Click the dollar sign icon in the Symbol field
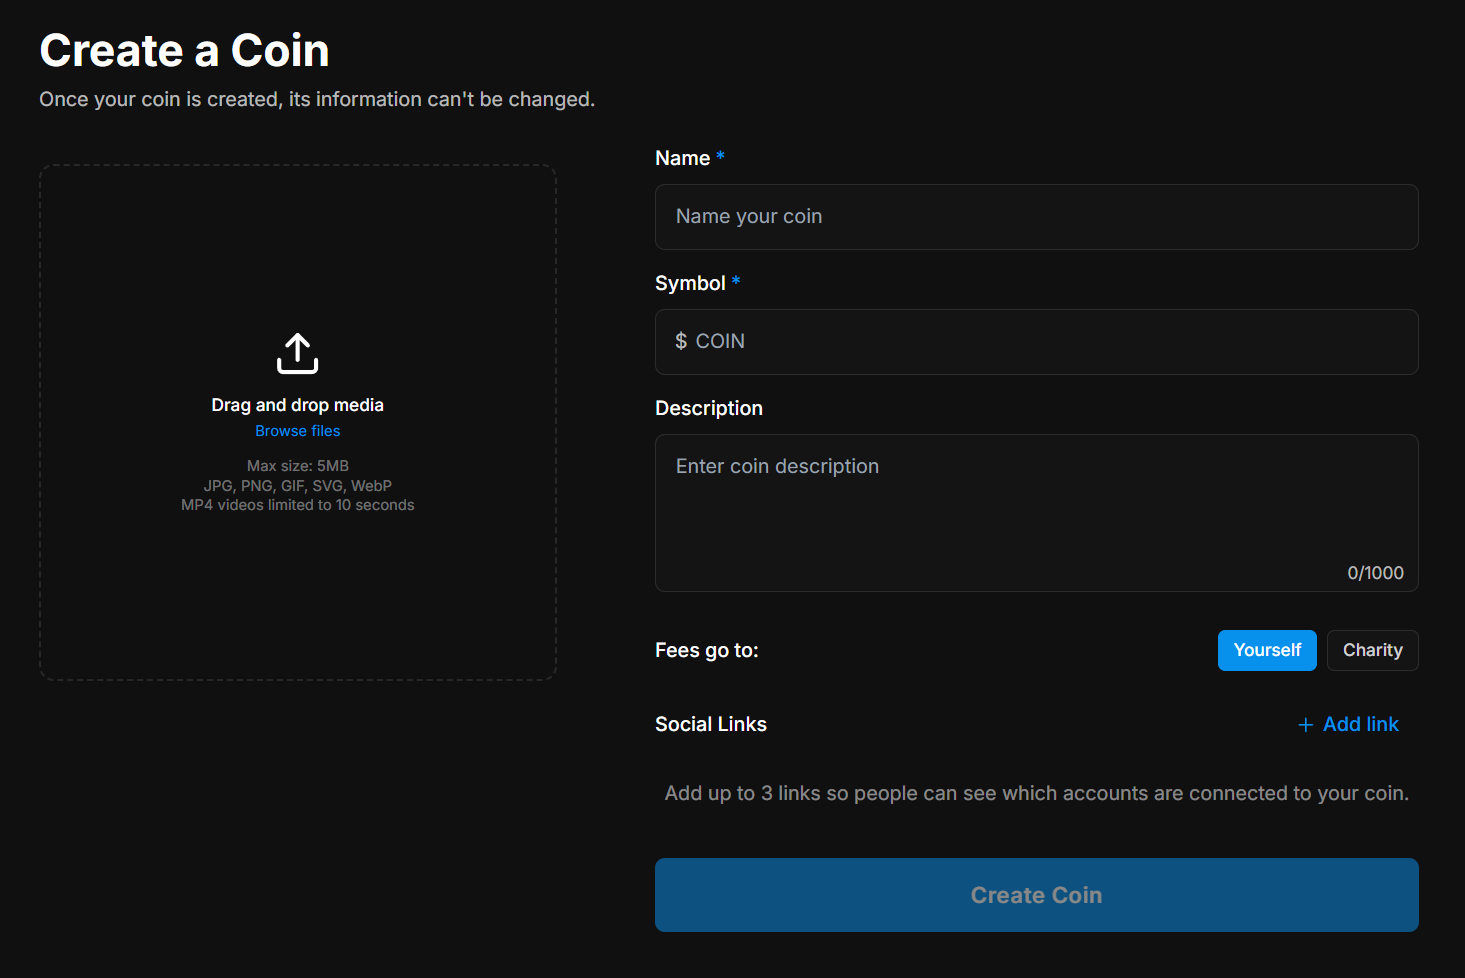Image resolution: width=1465 pixels, height=978 pixels. click(682, 341)
